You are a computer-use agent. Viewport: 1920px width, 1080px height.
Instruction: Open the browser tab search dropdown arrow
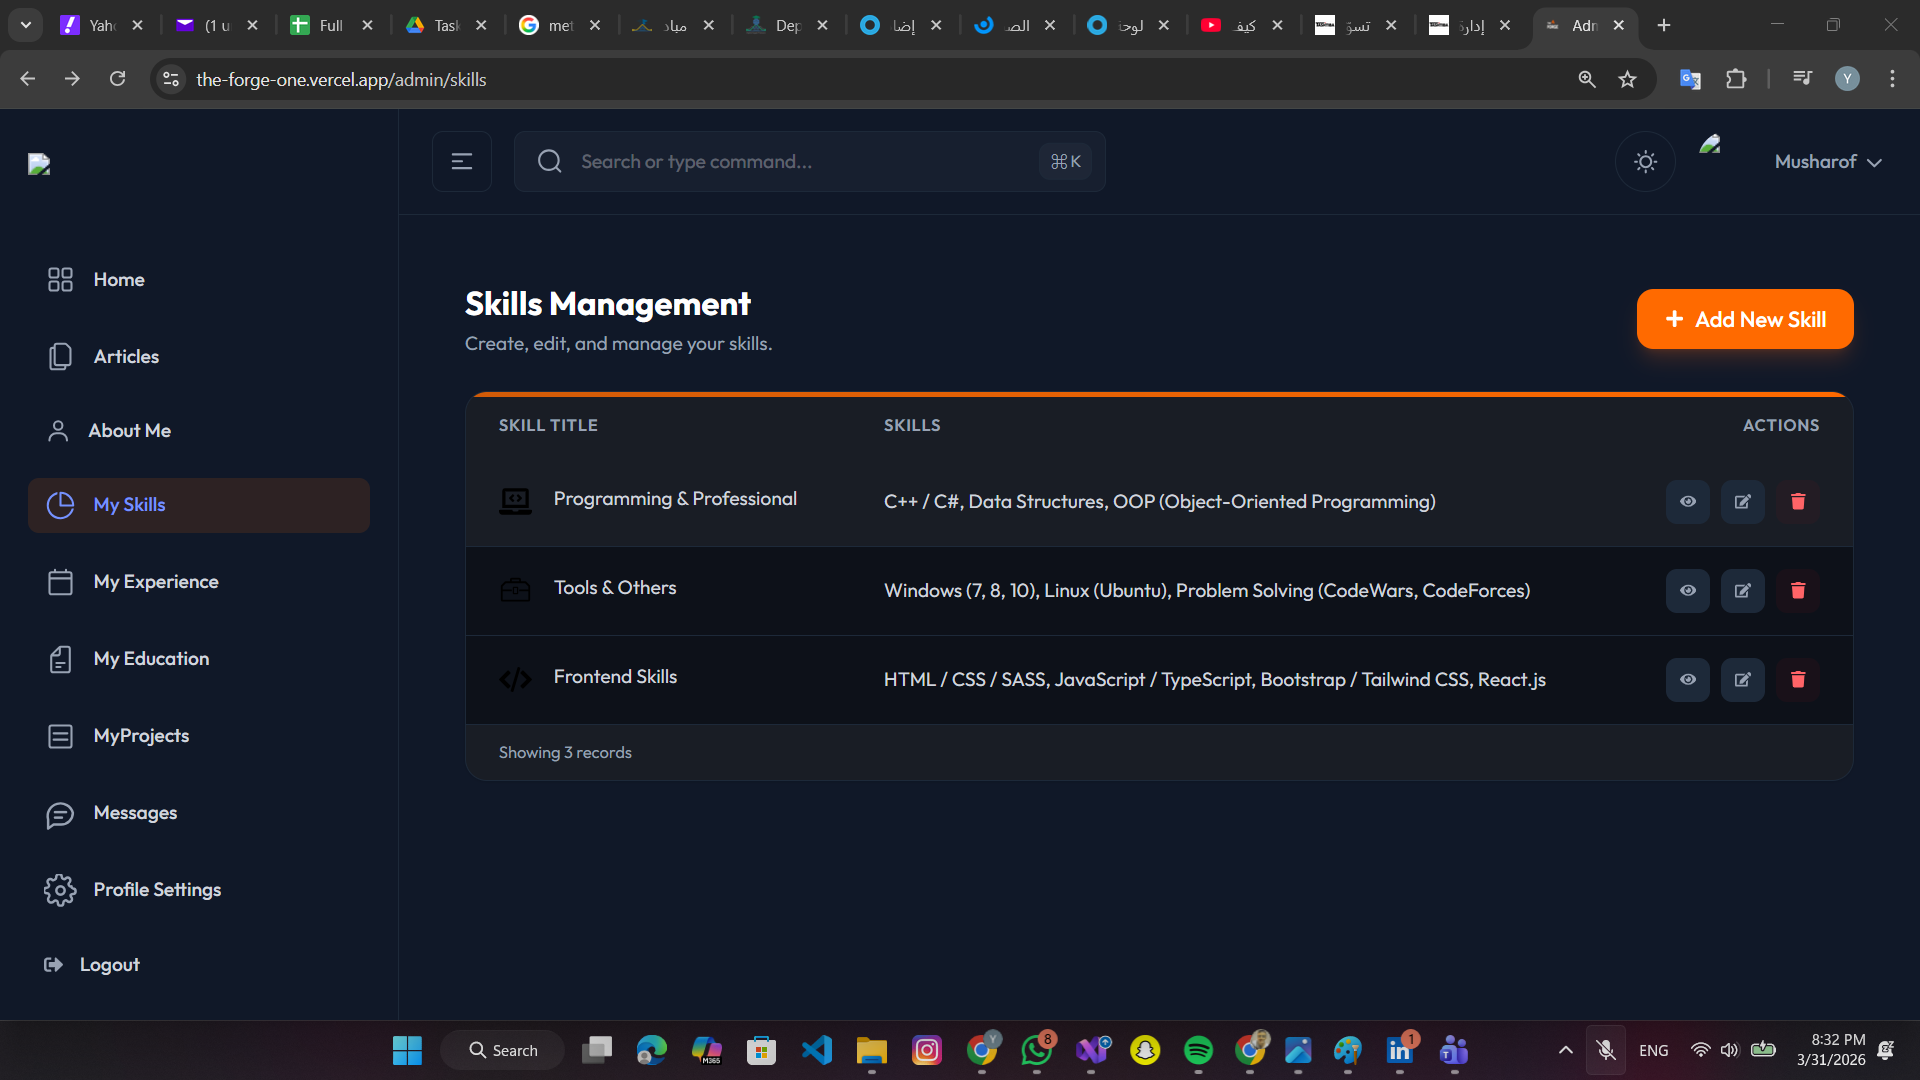[26, 25]
